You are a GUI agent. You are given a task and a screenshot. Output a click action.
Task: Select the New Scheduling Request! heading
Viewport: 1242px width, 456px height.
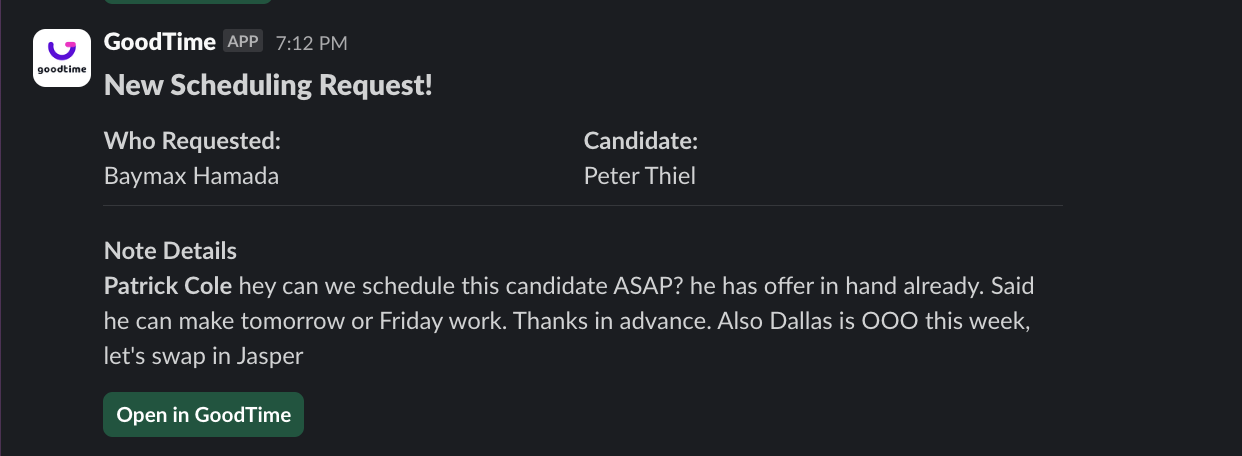(268, 86)
